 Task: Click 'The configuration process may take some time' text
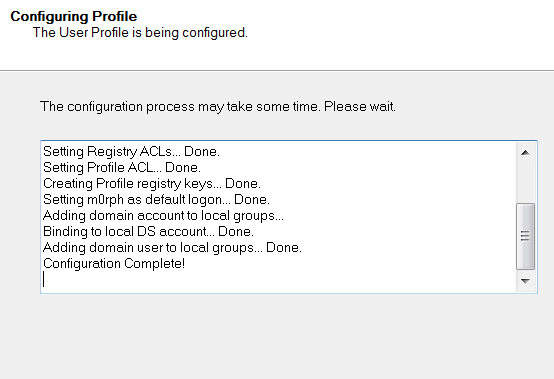coord(180,107)
